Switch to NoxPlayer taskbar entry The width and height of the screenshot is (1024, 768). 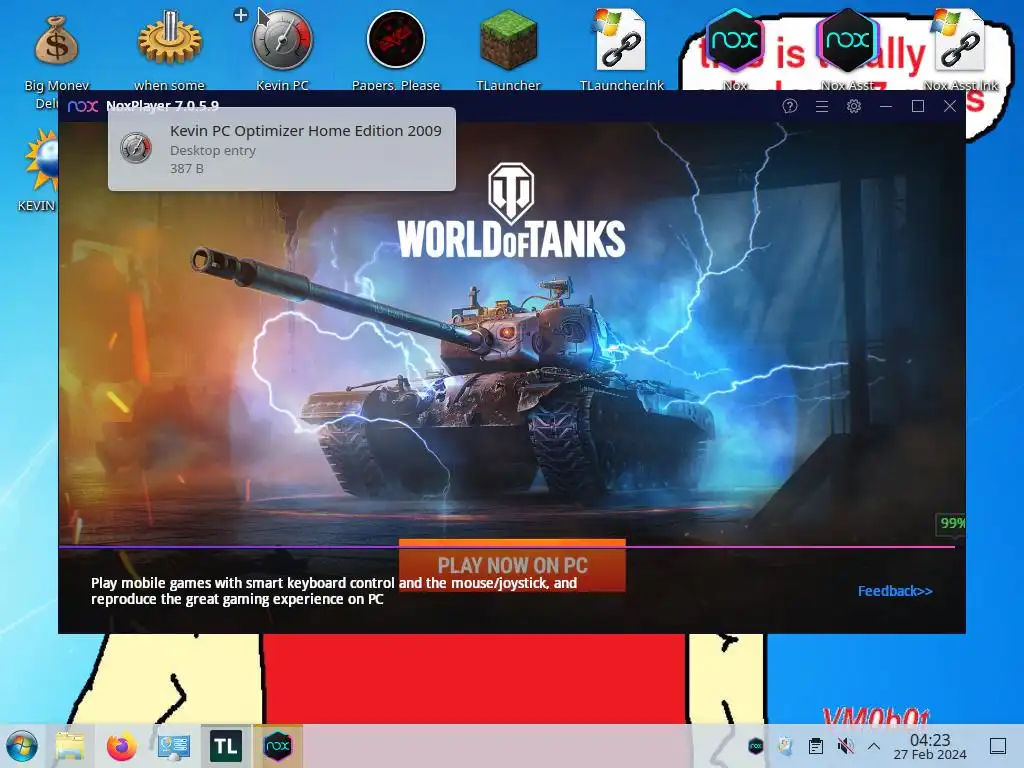(278, 746)
